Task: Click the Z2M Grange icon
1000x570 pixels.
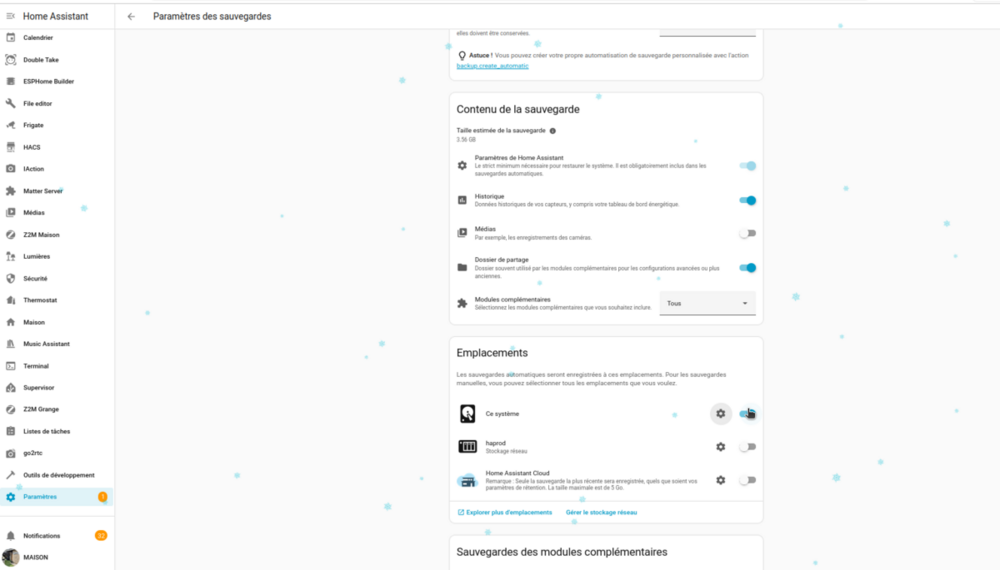Action: (x=11, y=409)
